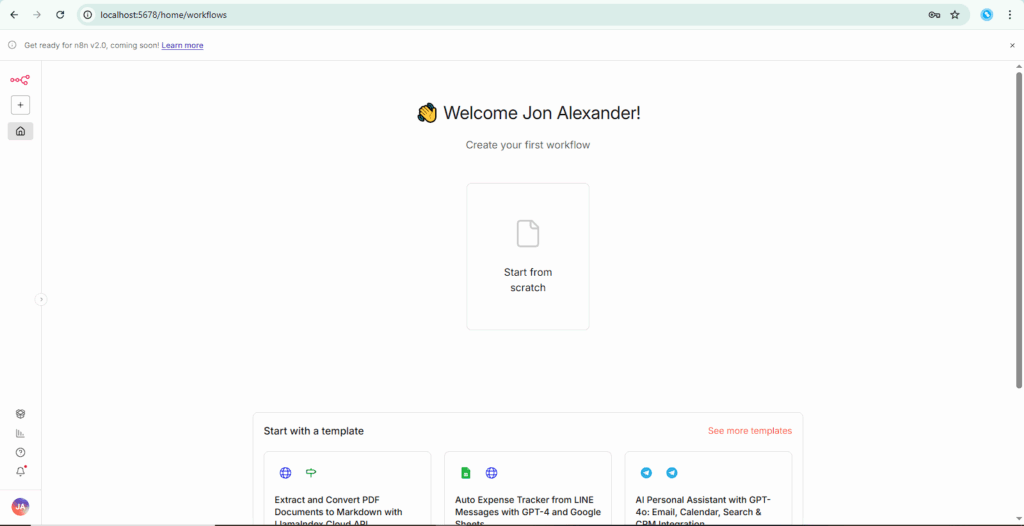Open the JA user avatar menu
This screenshot has height=526, width=1024.
(20, 506)
